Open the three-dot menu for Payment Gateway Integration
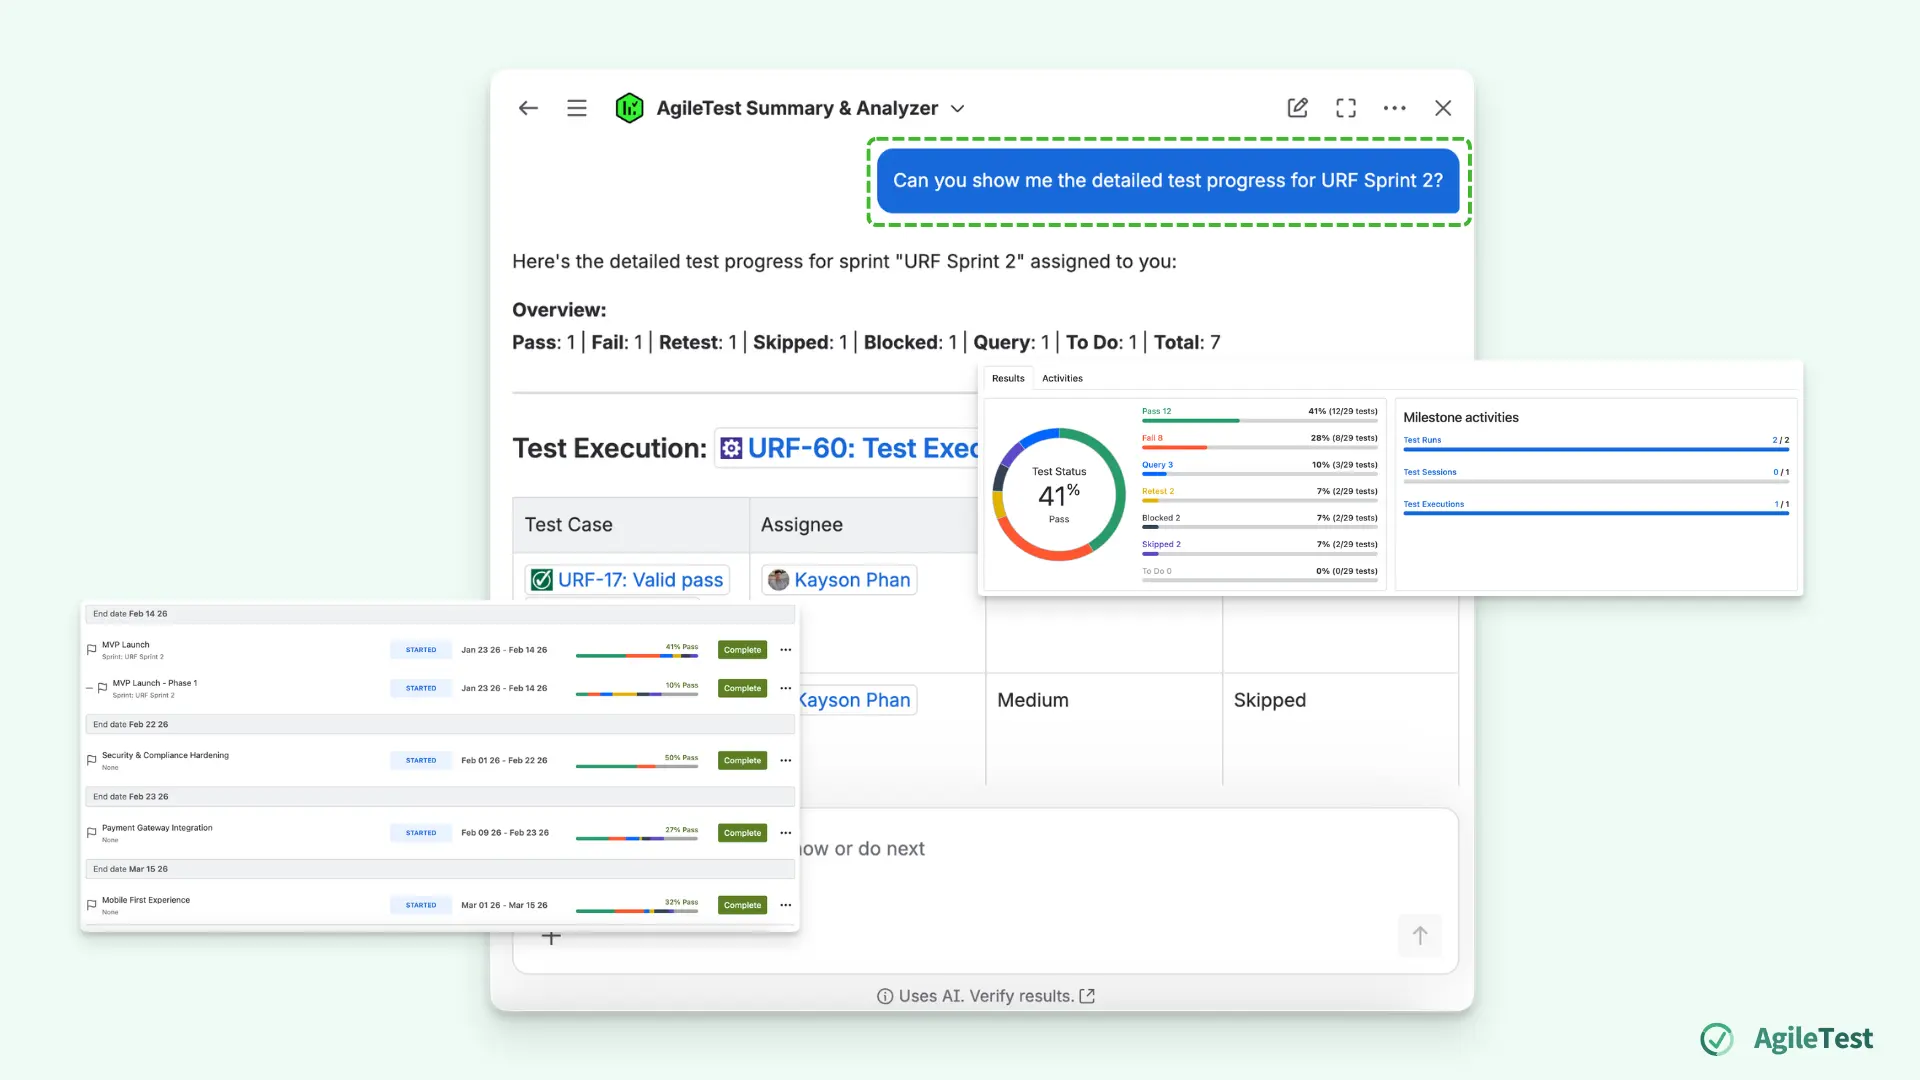 786,833
